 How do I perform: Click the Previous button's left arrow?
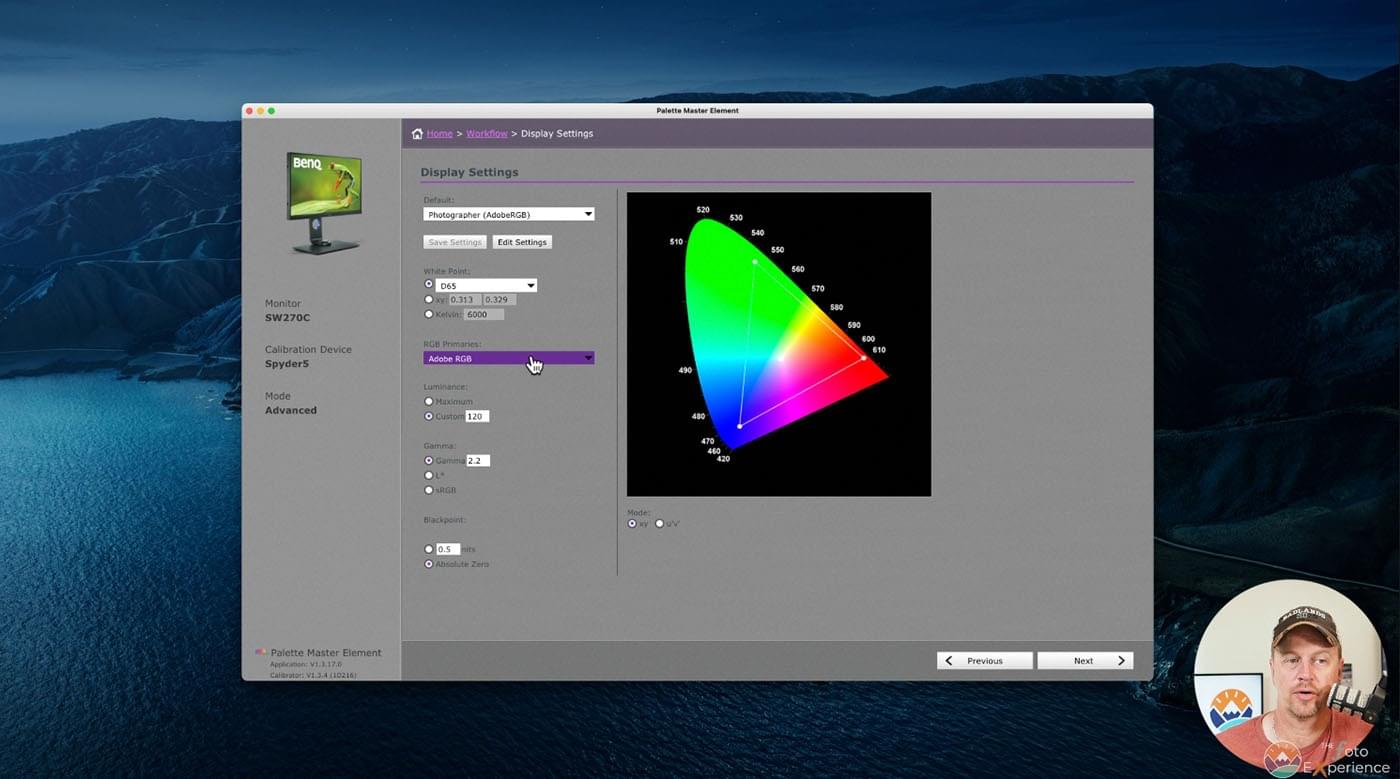(948, 661)
